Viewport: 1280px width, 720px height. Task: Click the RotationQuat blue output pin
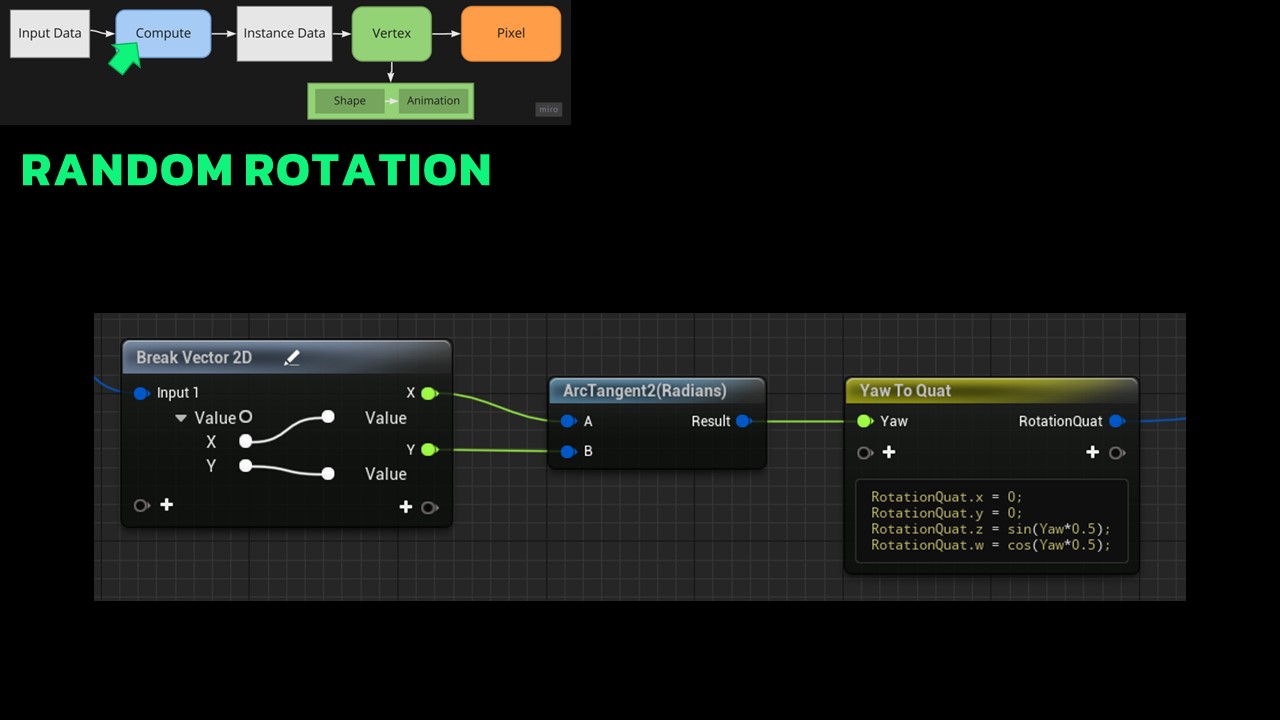point(1116,421)
